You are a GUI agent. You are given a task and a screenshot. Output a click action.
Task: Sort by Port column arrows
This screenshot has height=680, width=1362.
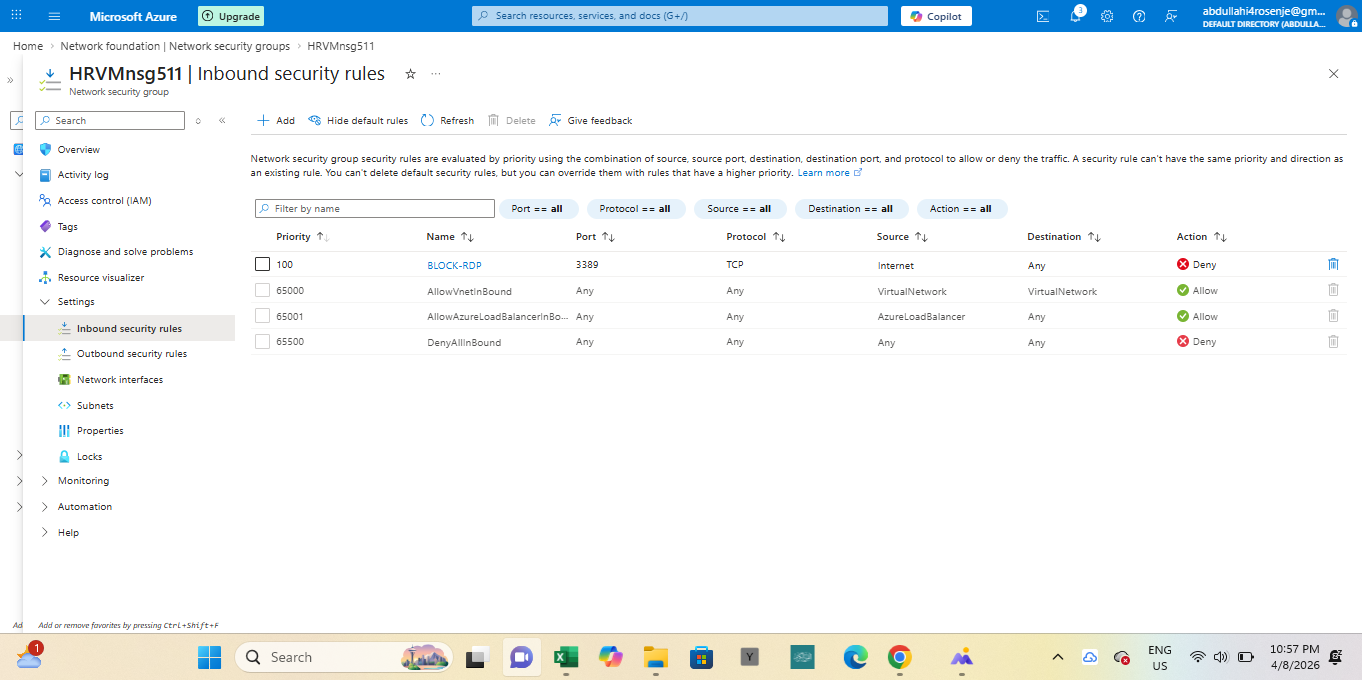click(608, 237)
